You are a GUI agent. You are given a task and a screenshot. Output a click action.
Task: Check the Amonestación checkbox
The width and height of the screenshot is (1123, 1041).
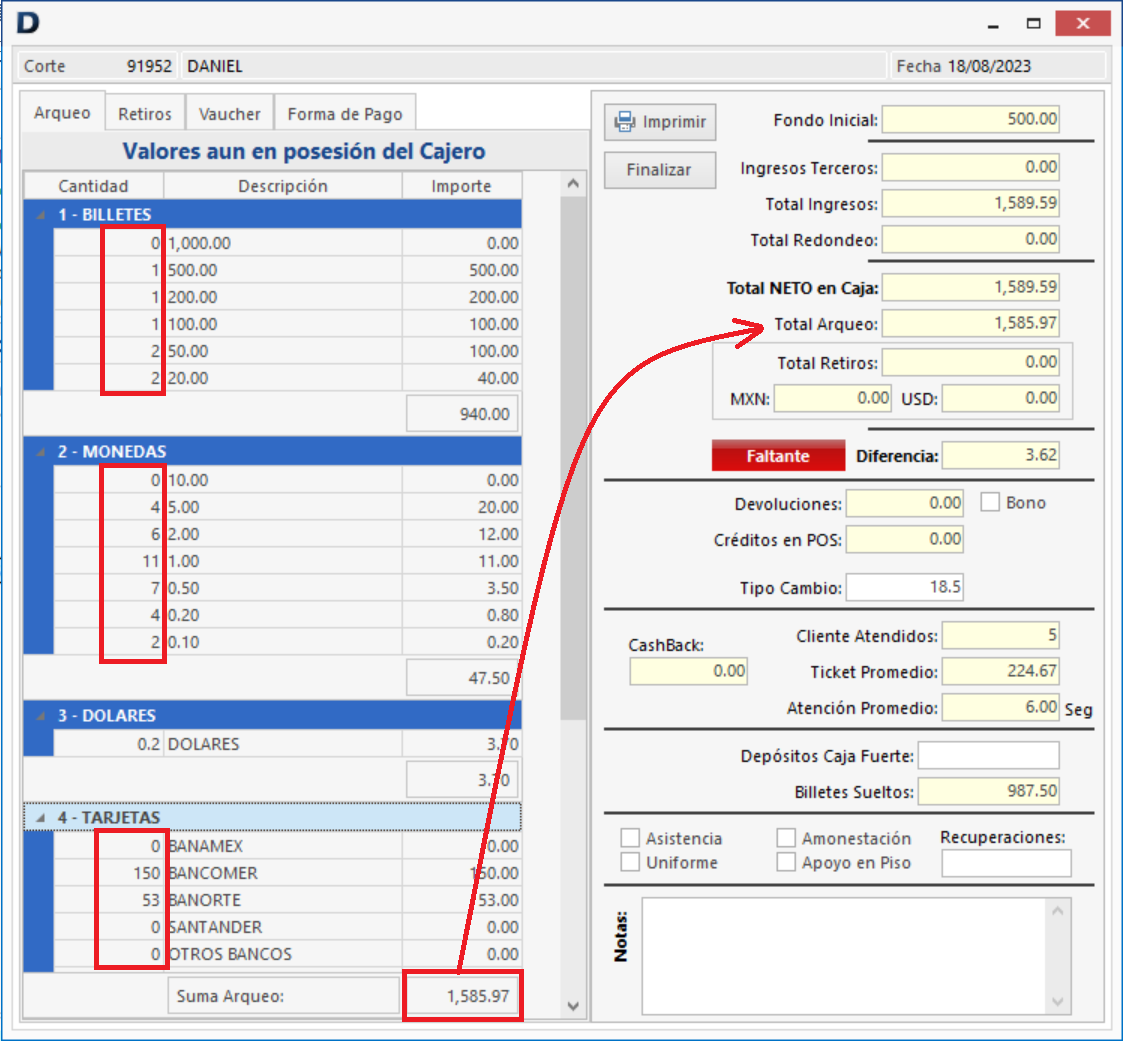pos(786,838)
